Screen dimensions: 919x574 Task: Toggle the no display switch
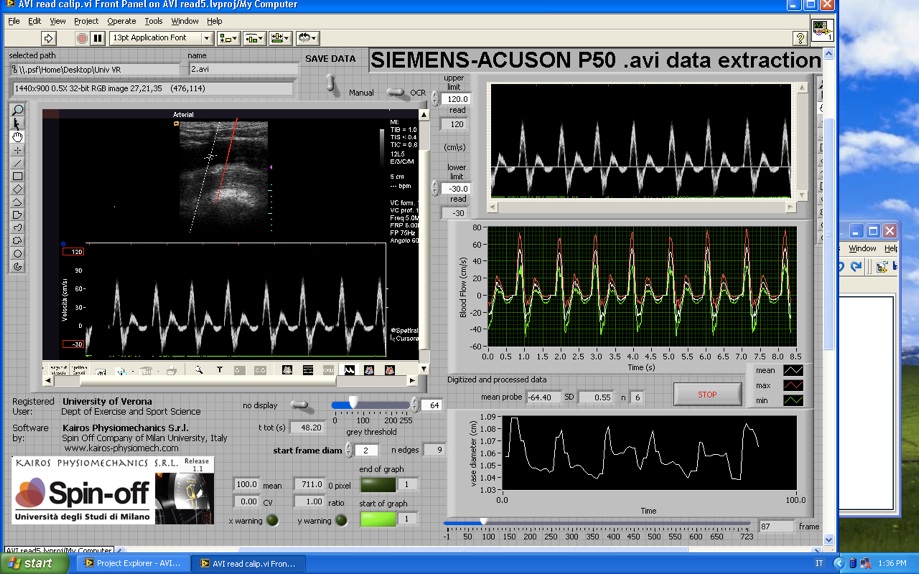point(300,405)
